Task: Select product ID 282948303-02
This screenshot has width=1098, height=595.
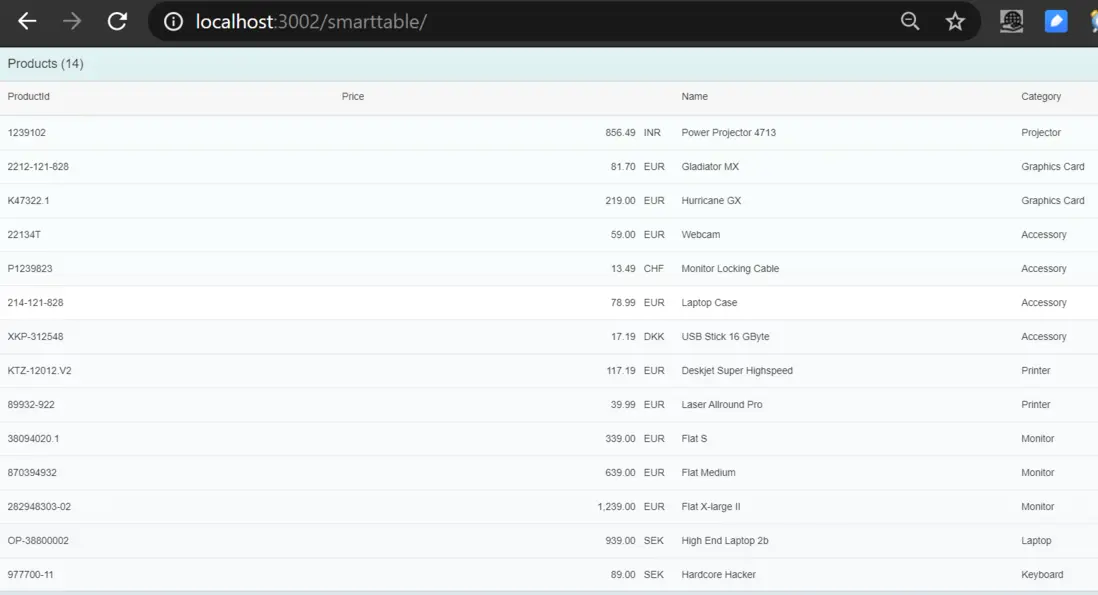Action: click(39, 506)
